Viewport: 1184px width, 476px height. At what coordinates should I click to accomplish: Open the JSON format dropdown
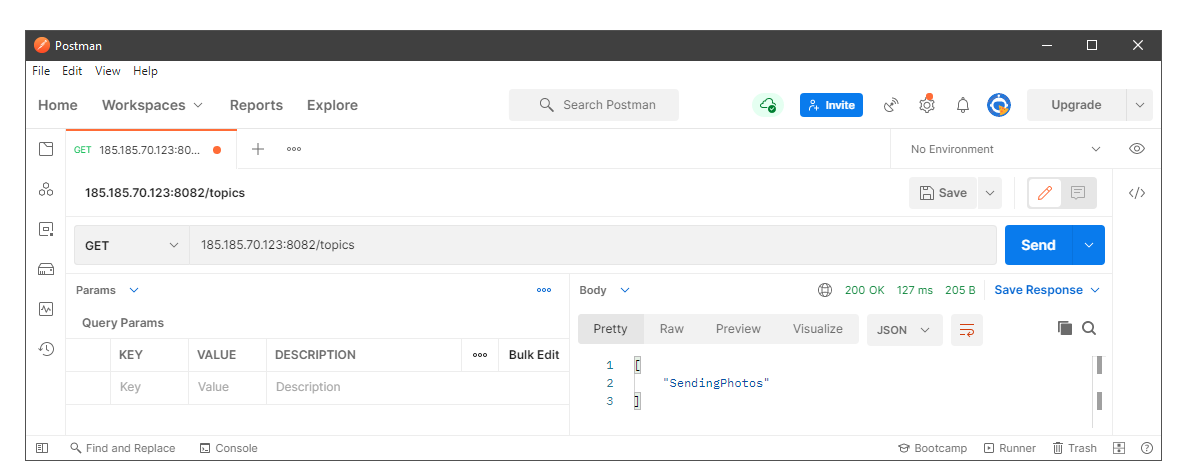[x=904, y=329]
